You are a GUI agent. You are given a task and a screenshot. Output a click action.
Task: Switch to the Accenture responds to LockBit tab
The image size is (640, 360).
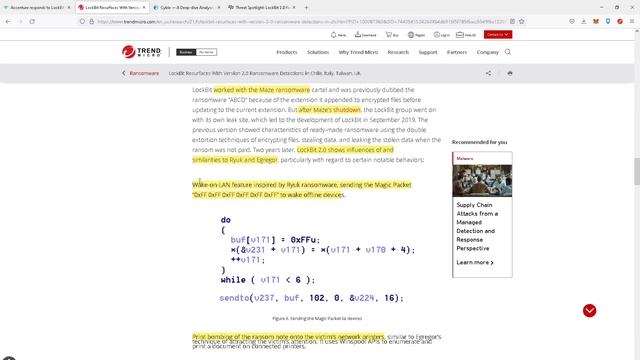(x=36, y=7)
